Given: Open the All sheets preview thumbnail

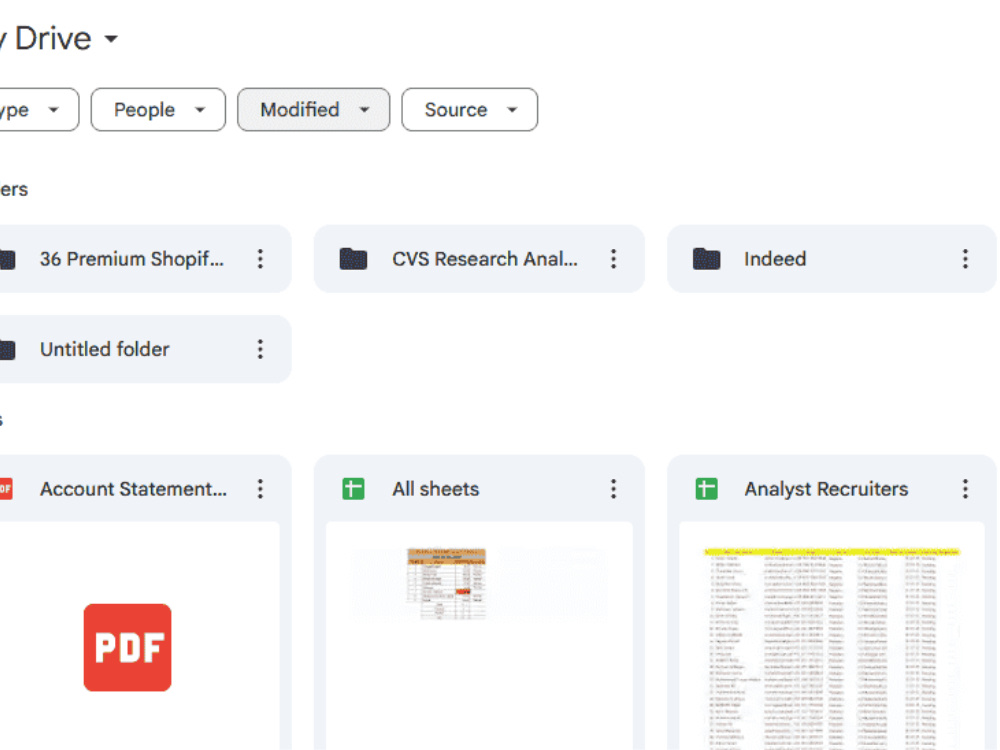Looking at the screenshot, I should 479,636.
